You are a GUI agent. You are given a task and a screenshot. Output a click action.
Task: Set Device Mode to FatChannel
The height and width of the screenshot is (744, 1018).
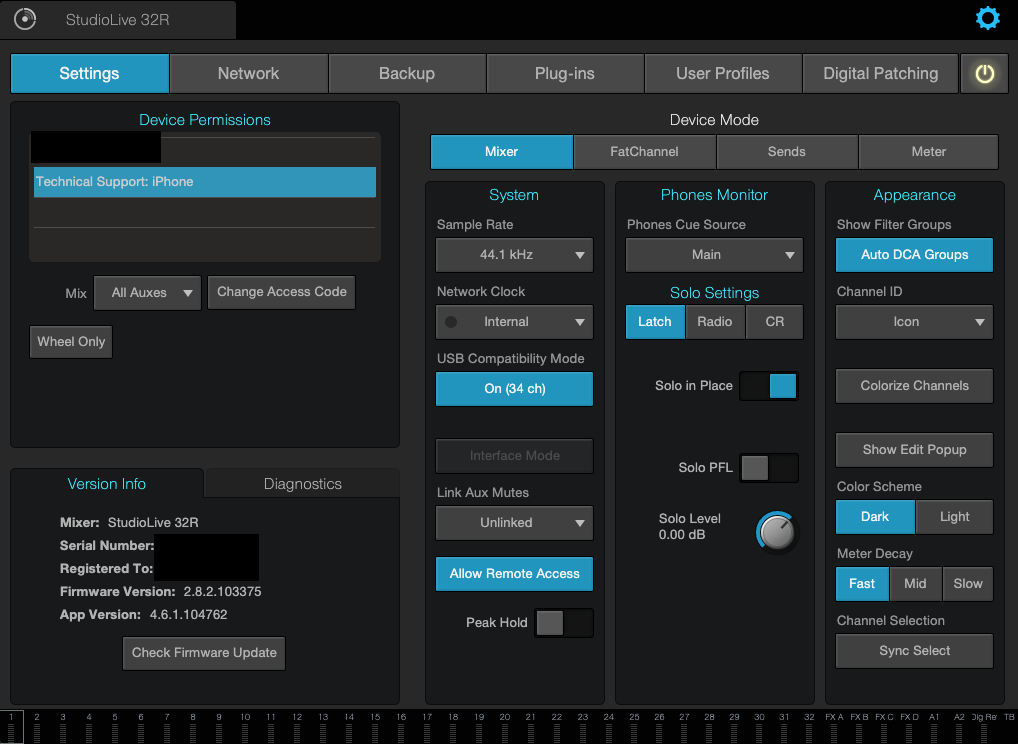click(x=644, y=152)
